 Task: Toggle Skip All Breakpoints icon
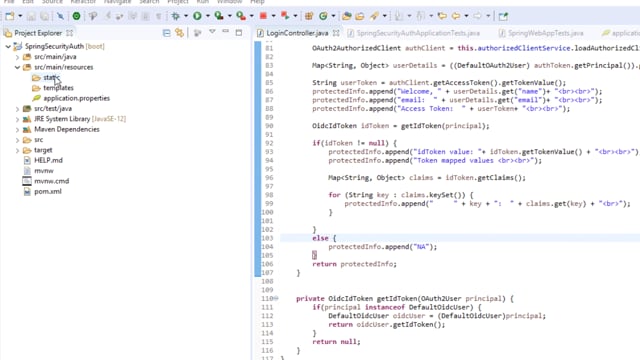click(x=60, y=16)
